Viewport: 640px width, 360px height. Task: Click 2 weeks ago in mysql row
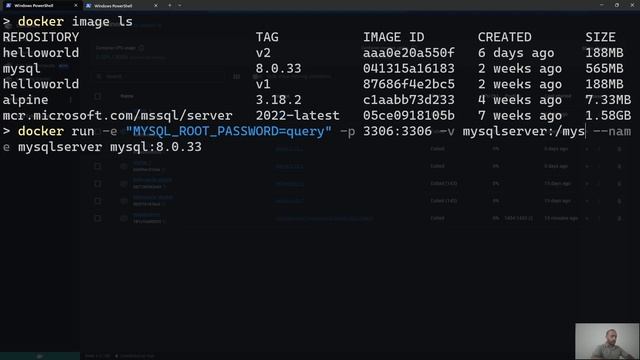pos(520,69)
